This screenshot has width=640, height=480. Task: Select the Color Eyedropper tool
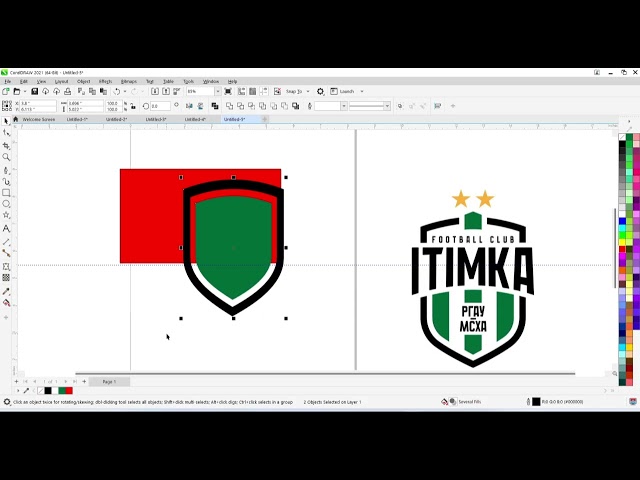tap(6, 291)
